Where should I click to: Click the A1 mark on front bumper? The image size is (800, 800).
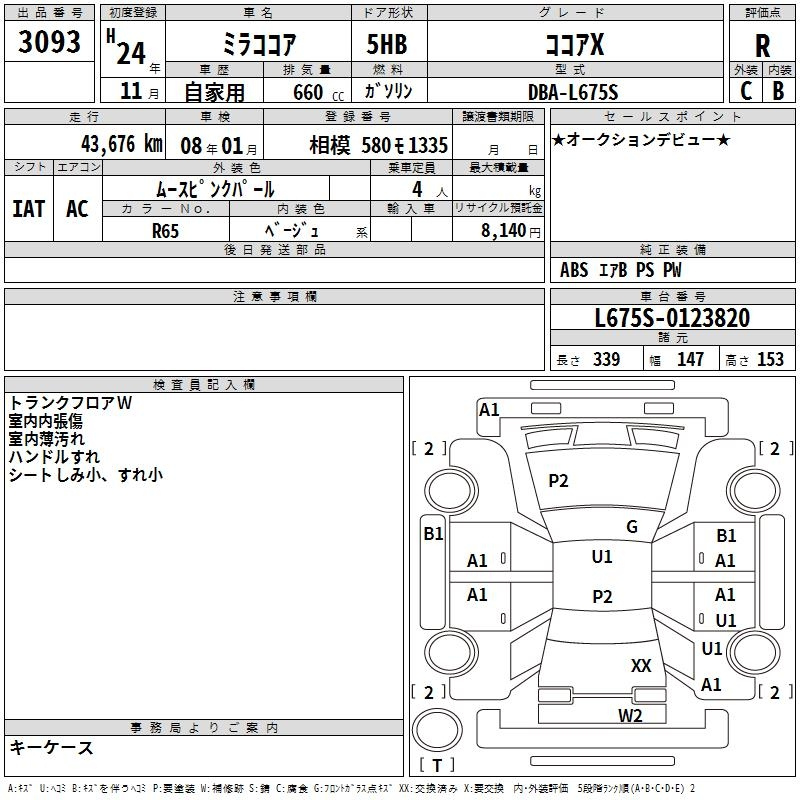[x=489, y=410]
